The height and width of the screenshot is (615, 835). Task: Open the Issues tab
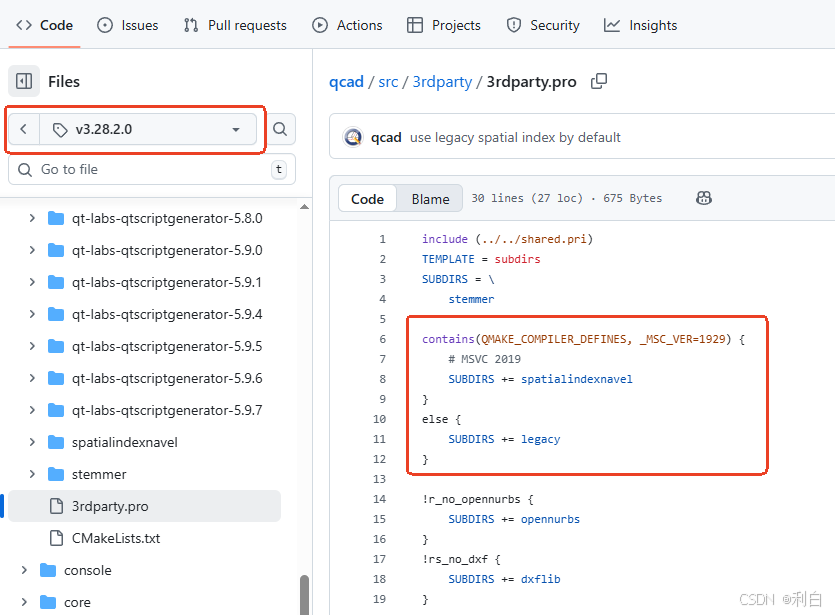point(128,25)
